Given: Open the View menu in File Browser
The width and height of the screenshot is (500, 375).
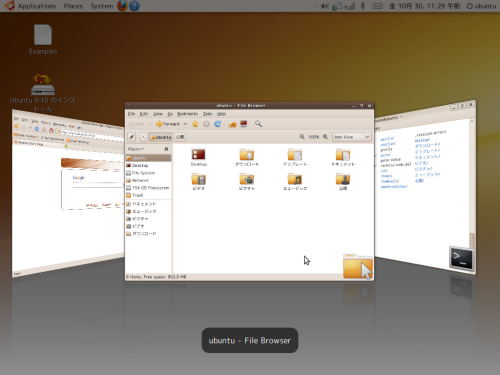Looking at the screenshot, I should pyautogui.click(x=158, y=114).
